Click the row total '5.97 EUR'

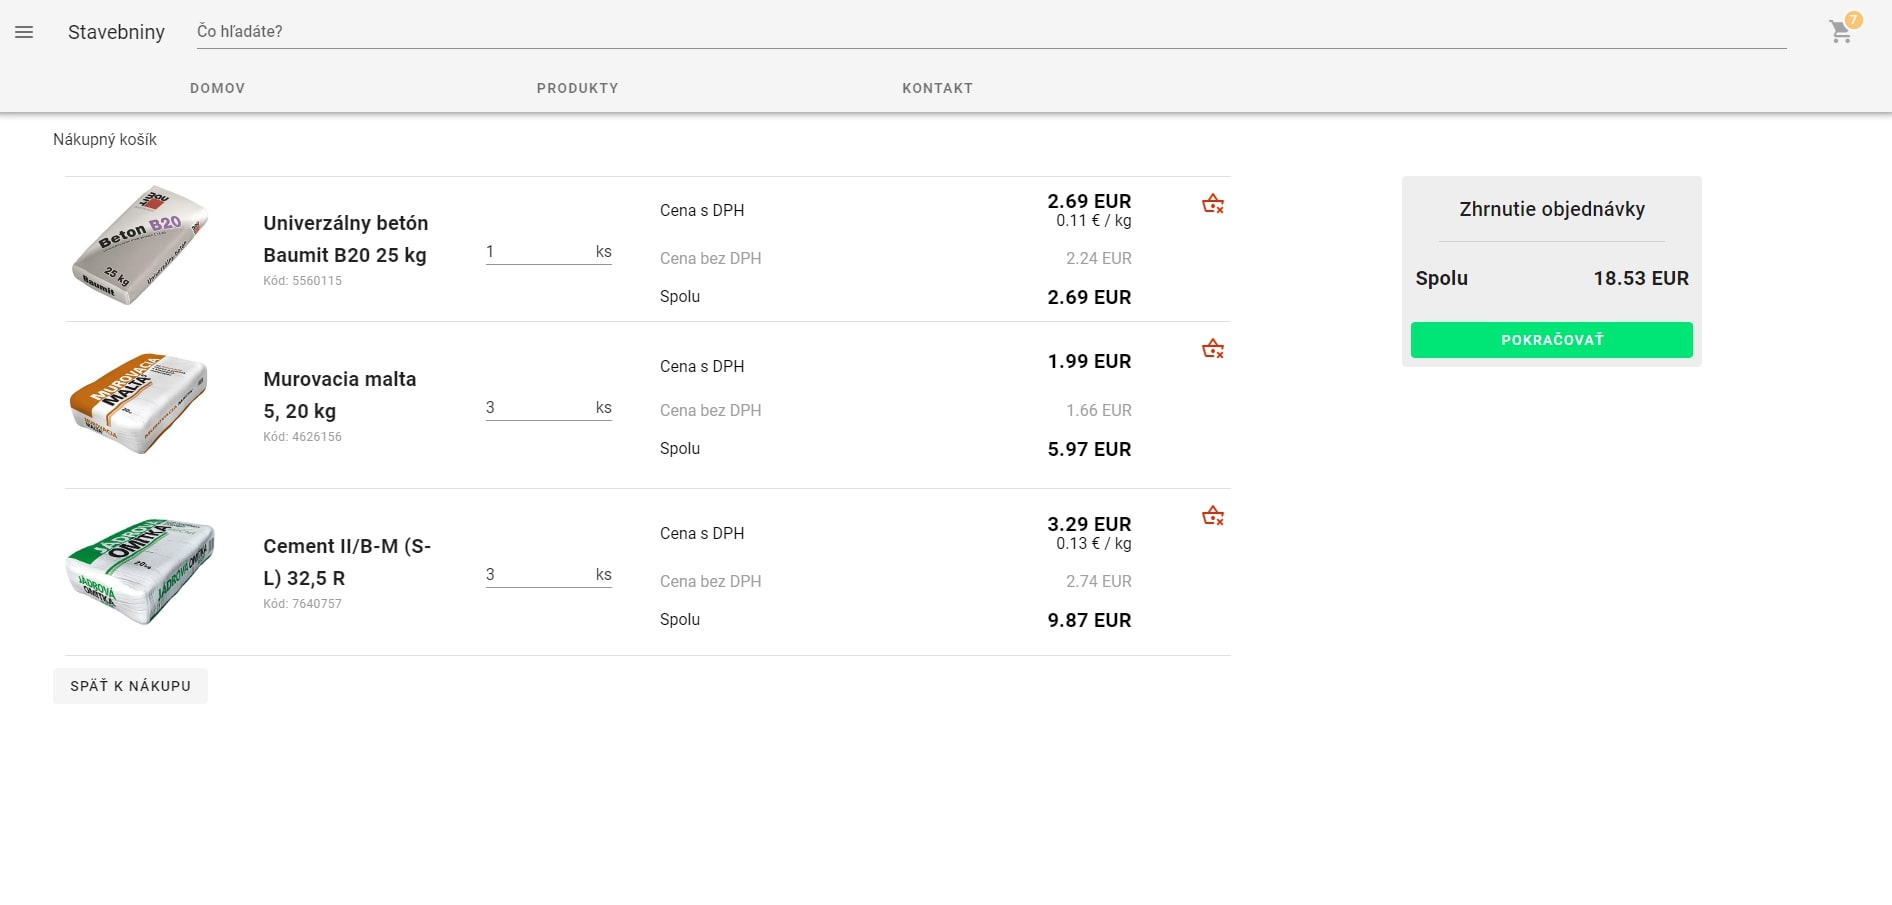click(x=1089, y=449)
